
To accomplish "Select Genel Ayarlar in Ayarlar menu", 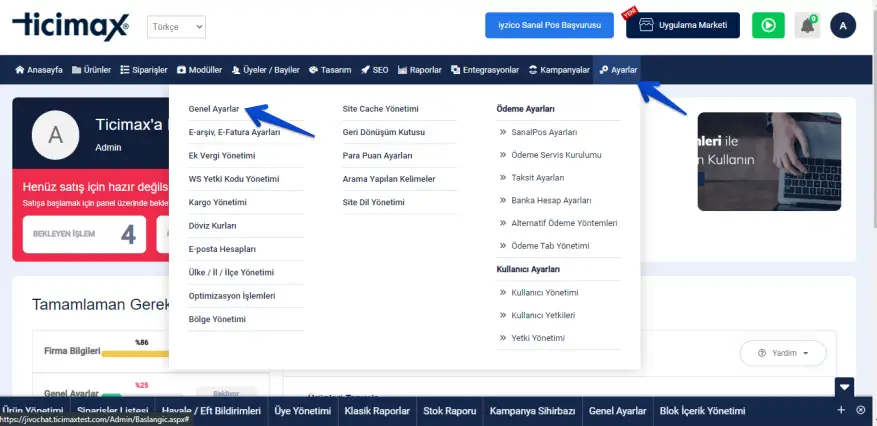I will click(x=214, y=109).
